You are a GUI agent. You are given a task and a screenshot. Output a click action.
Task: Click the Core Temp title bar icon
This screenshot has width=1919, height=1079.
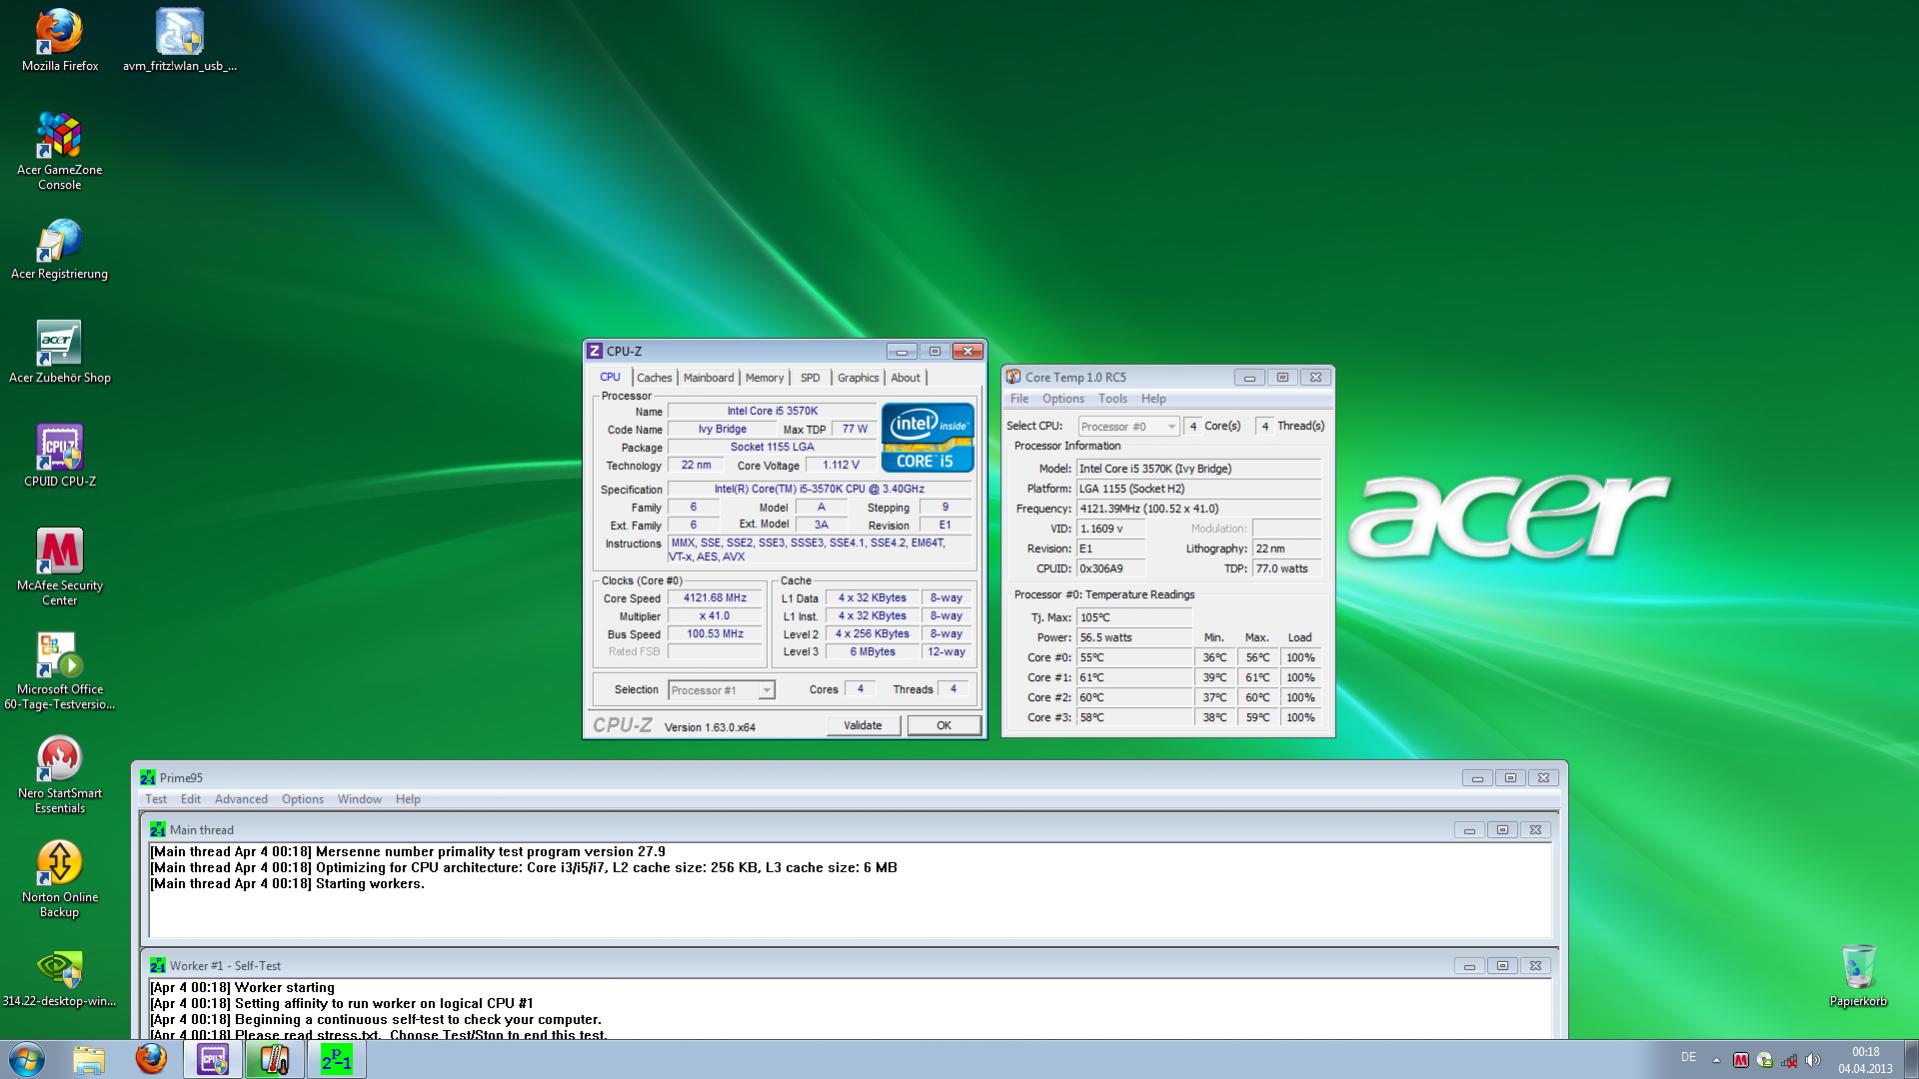pos(1013,377)
